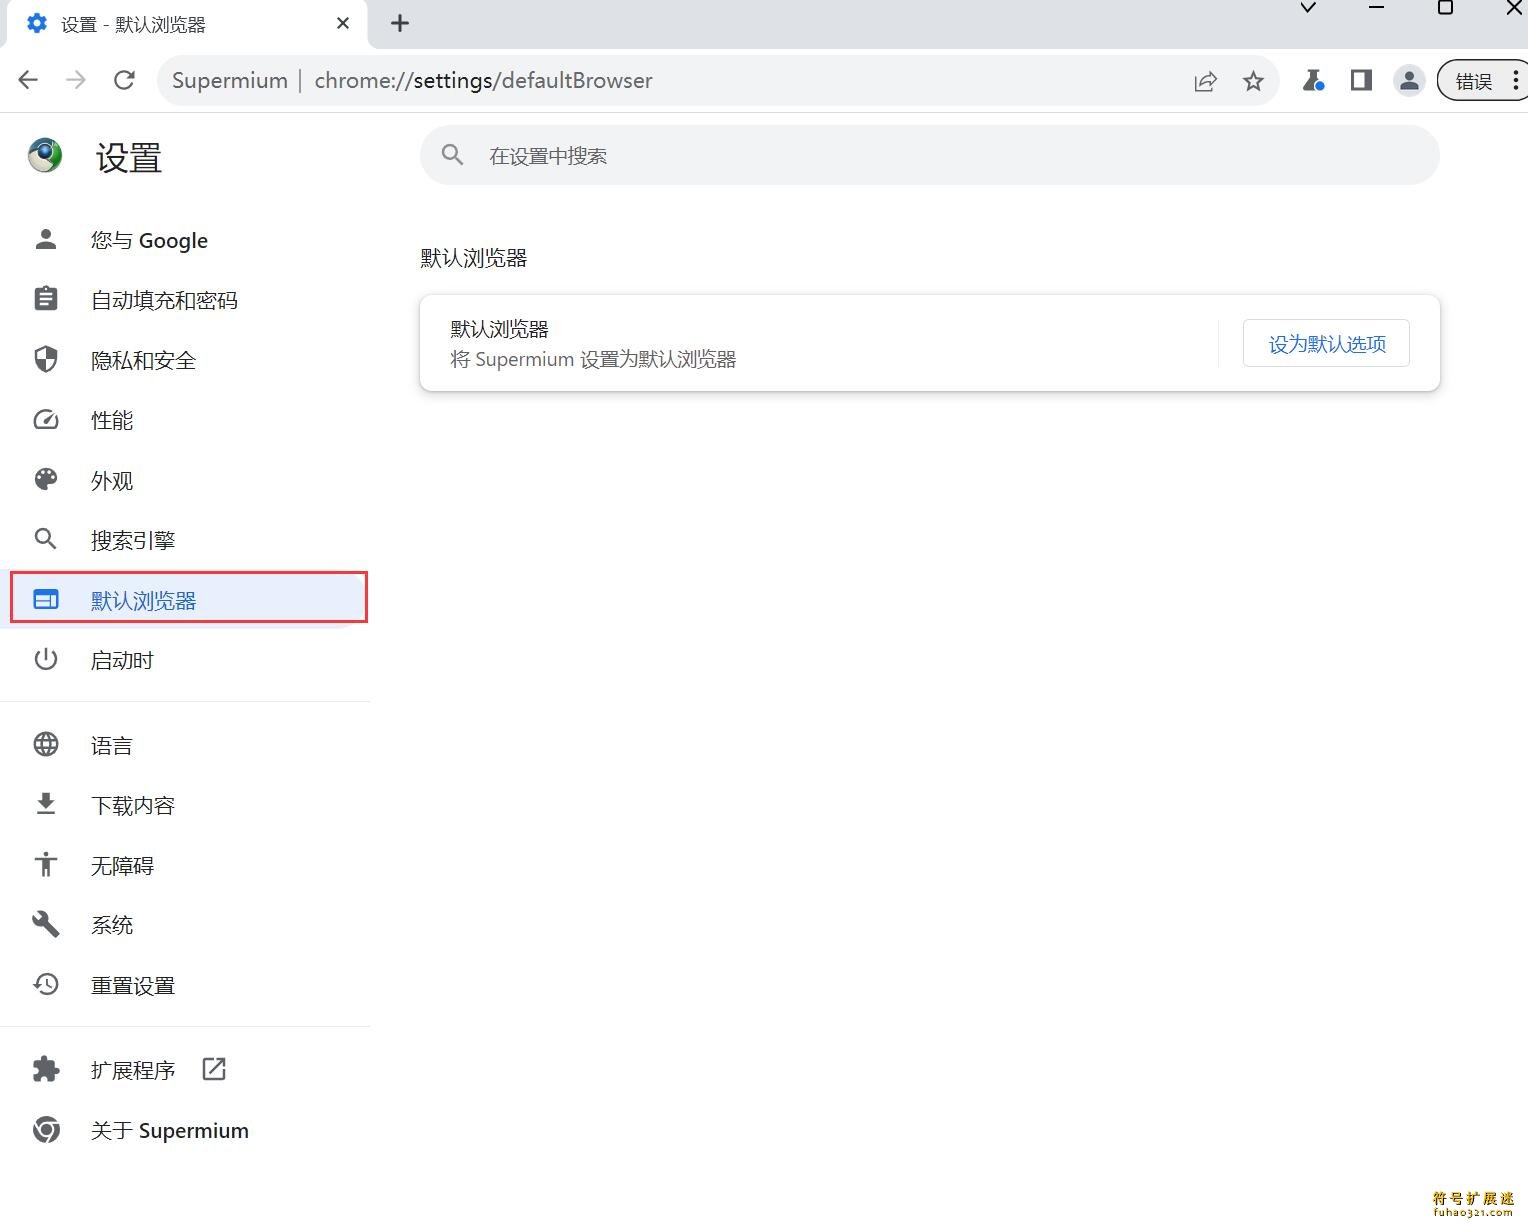
Task: Click the magnifier icon for 搜索引擎
Action: pyautogui.click(x=46, y=539)
